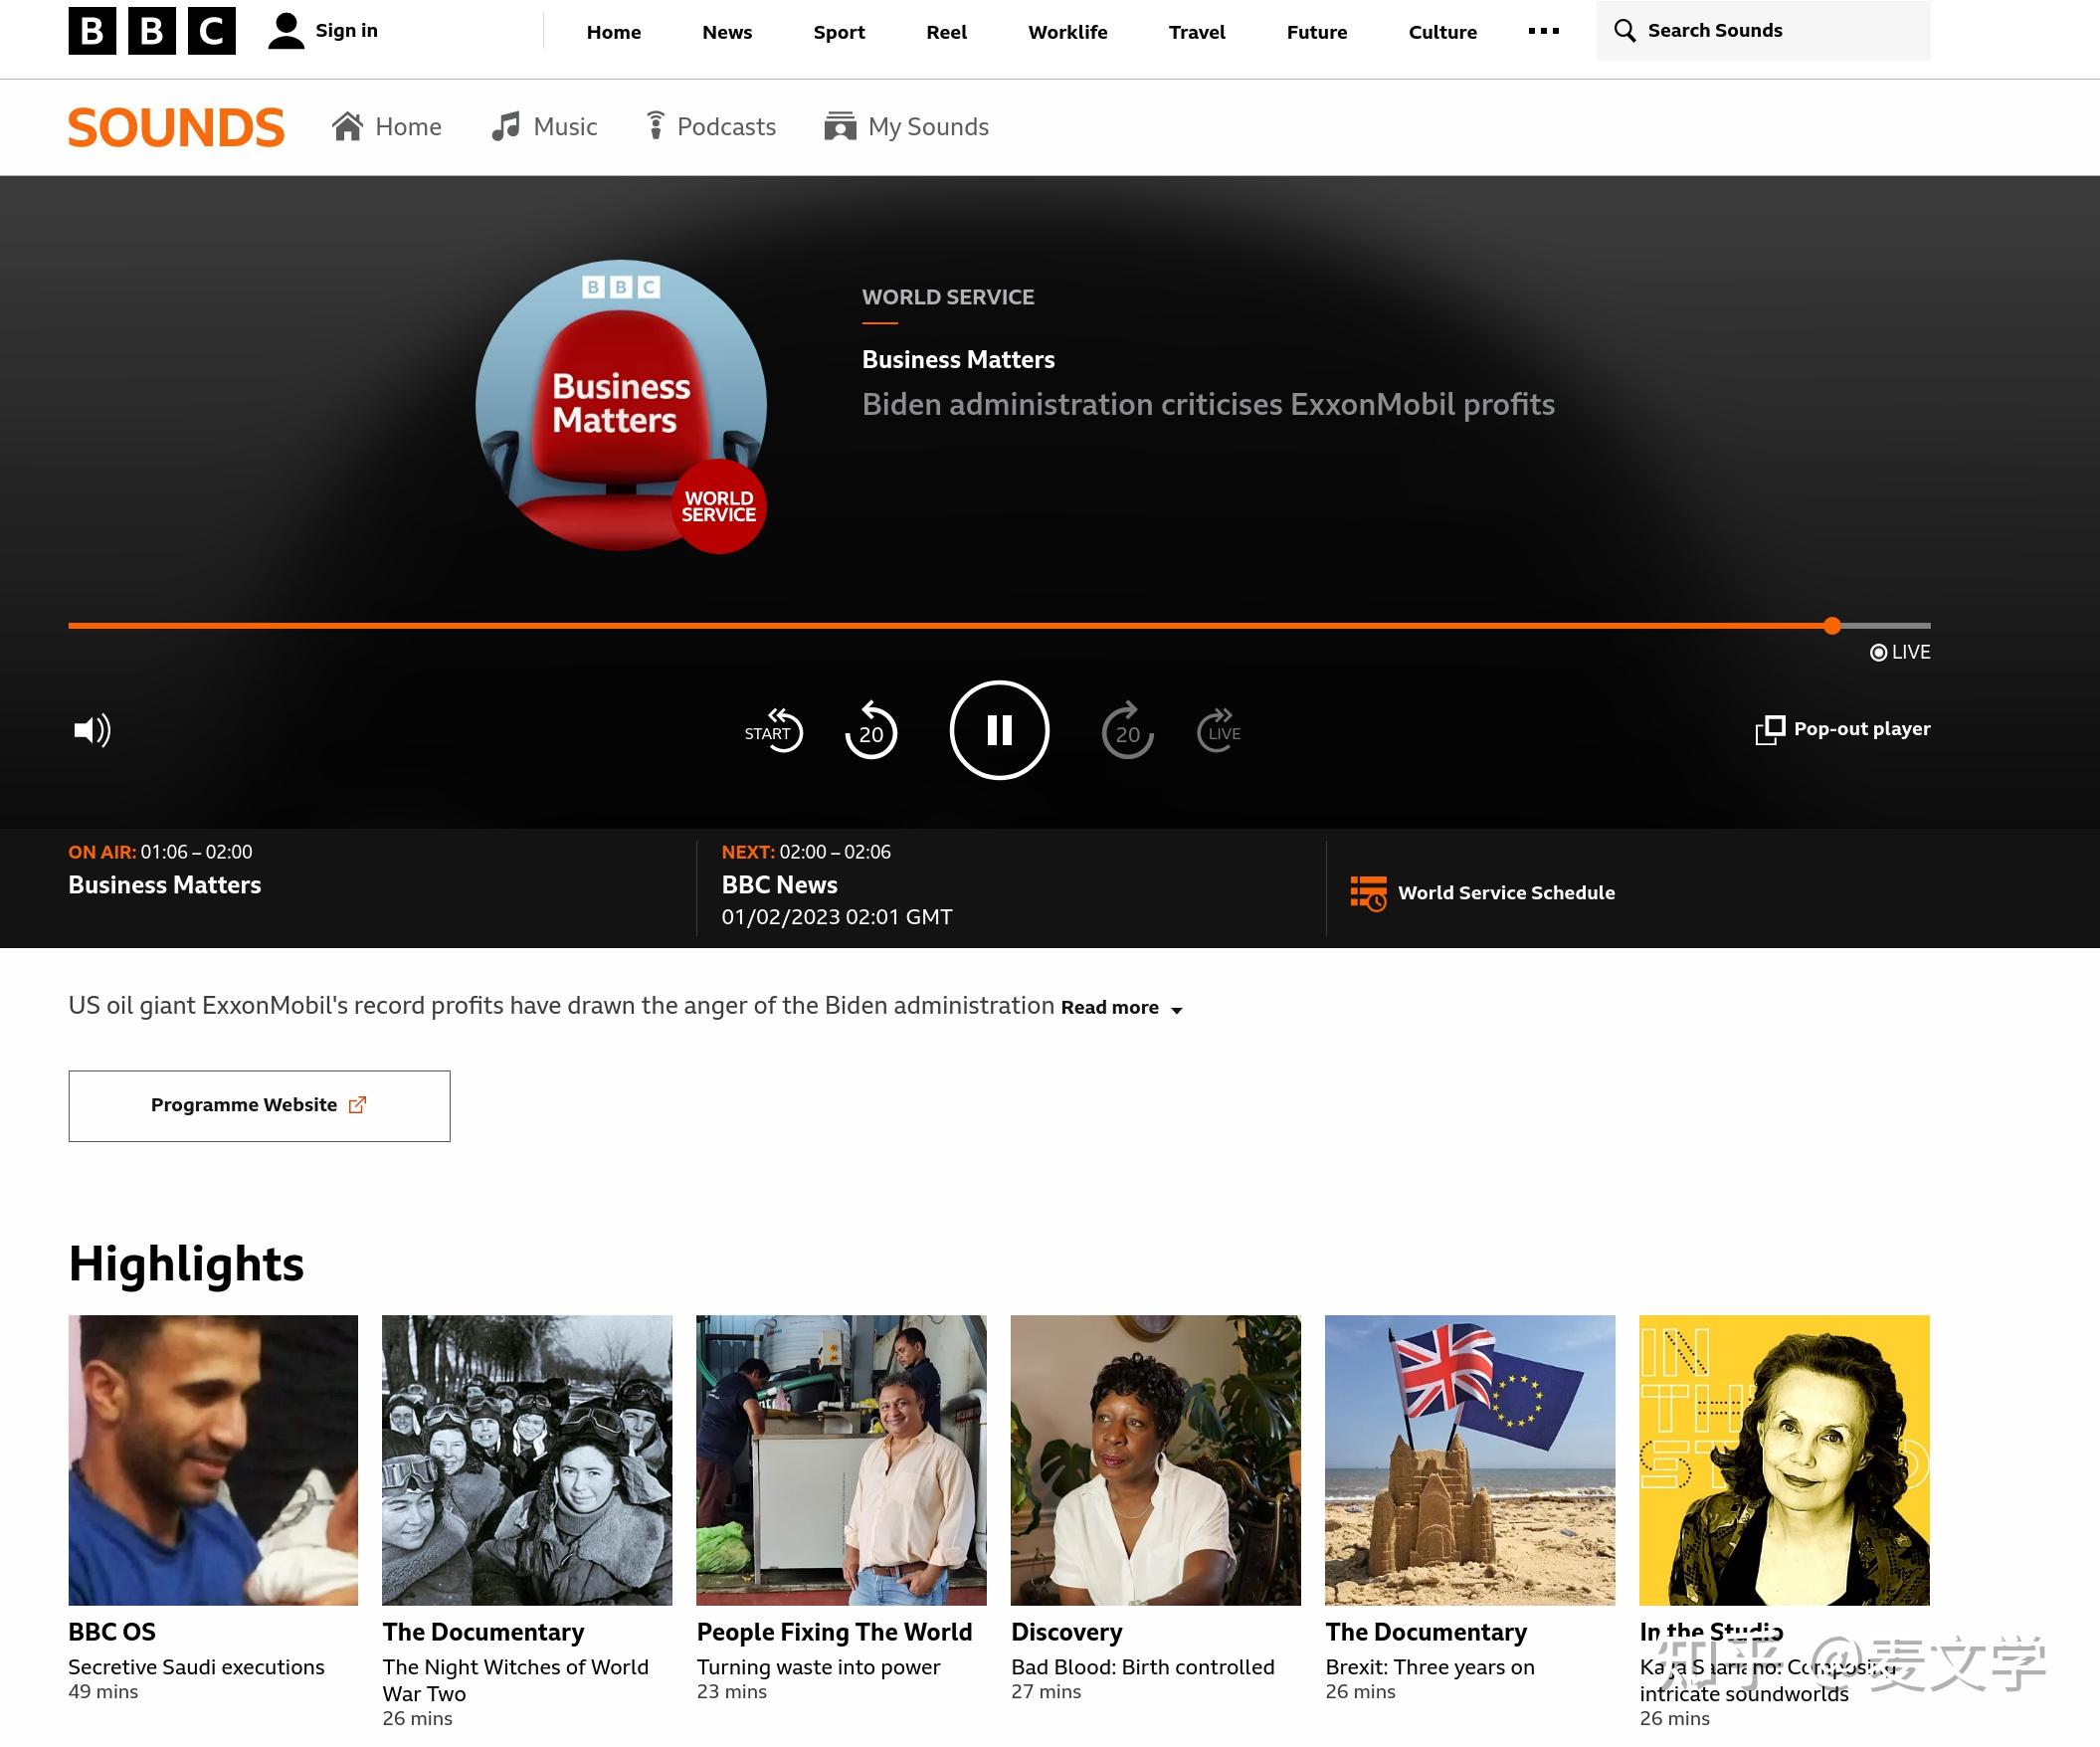Image resolution: width=2100 pixels, height=1747 pixels.
Task: Open the more menu ellipsis
Action: tap(1543, 31)
